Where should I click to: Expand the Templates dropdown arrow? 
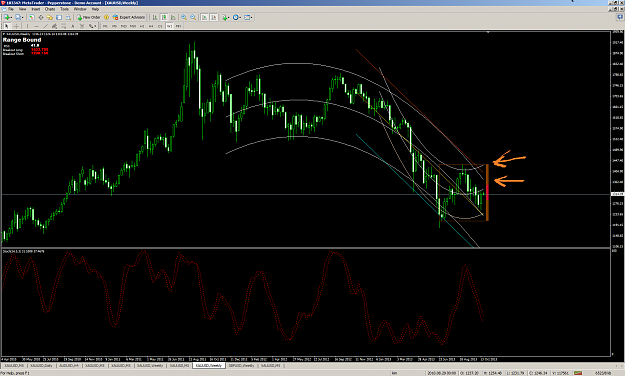tap(252, 18)
